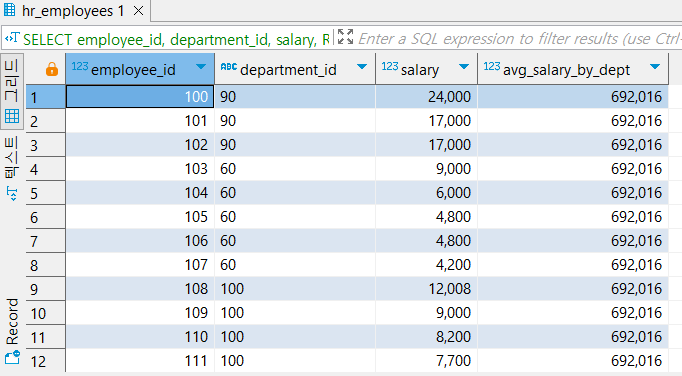Click the avg_salary_by_dept numeric type icon
Screen dimensions: 682x376
click(492, 66)
